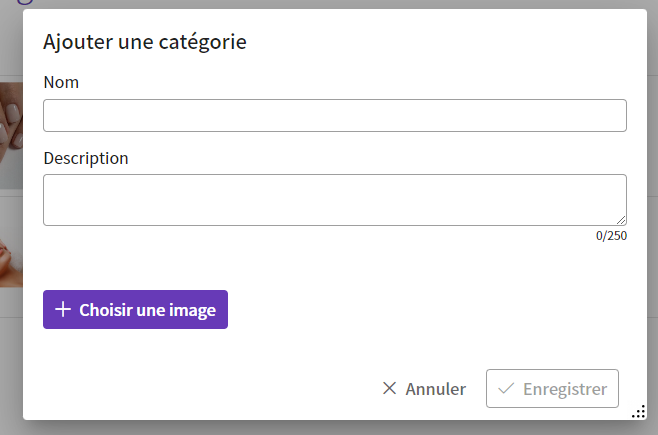Click the Ajouter une catégorie dialog title
The width and height of the screenshot is (658, 435).
click(x=145, y=42)
